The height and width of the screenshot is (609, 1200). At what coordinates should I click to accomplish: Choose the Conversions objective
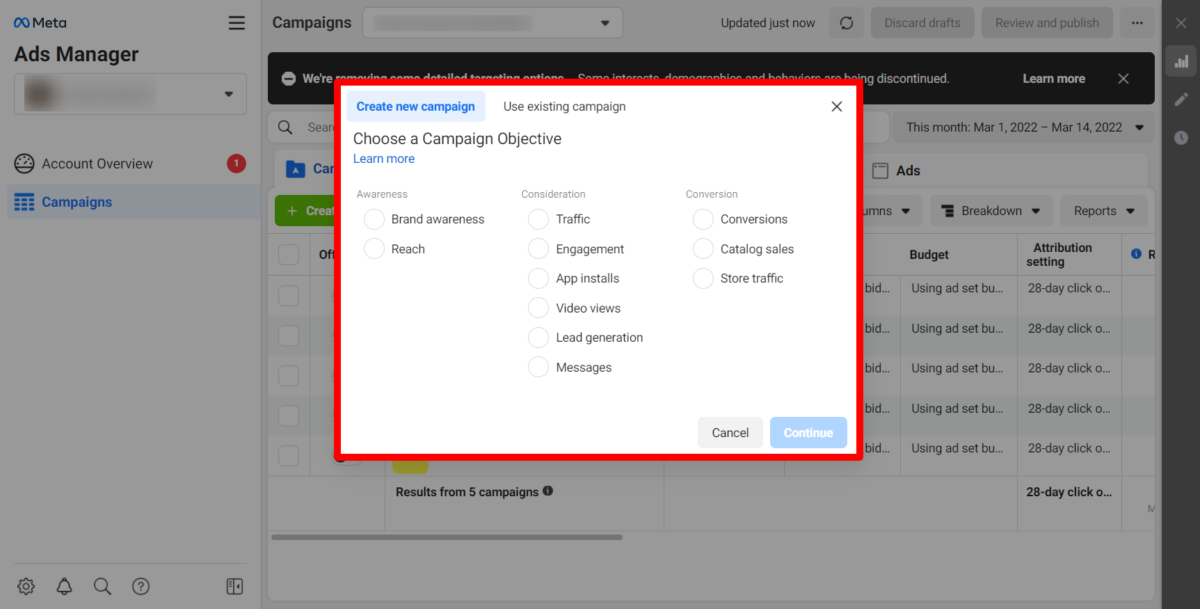tap(703, 219)
